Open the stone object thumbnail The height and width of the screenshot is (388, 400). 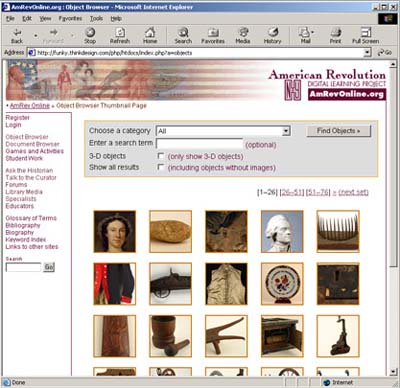[x=170, y=231]
